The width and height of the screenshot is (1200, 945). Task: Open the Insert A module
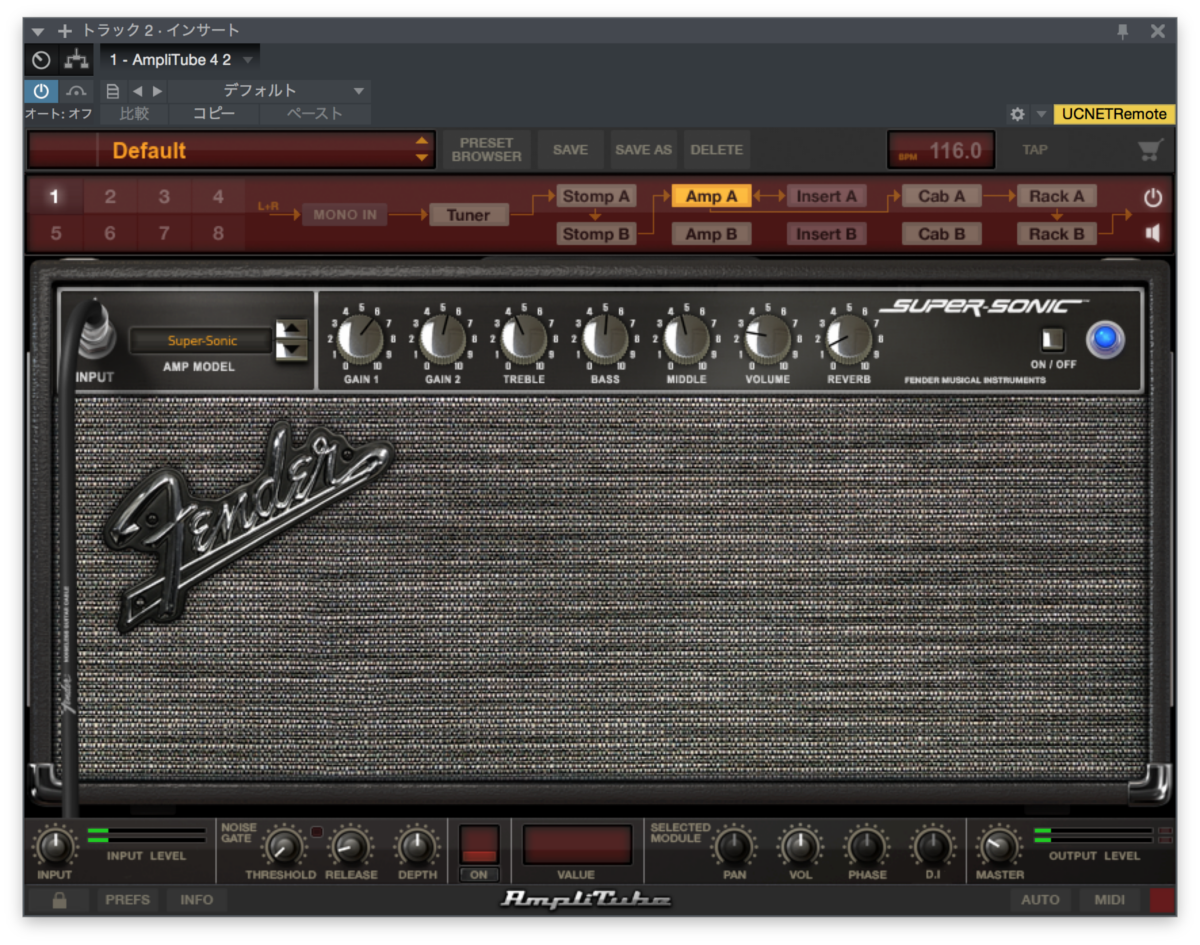coord(826,196)
